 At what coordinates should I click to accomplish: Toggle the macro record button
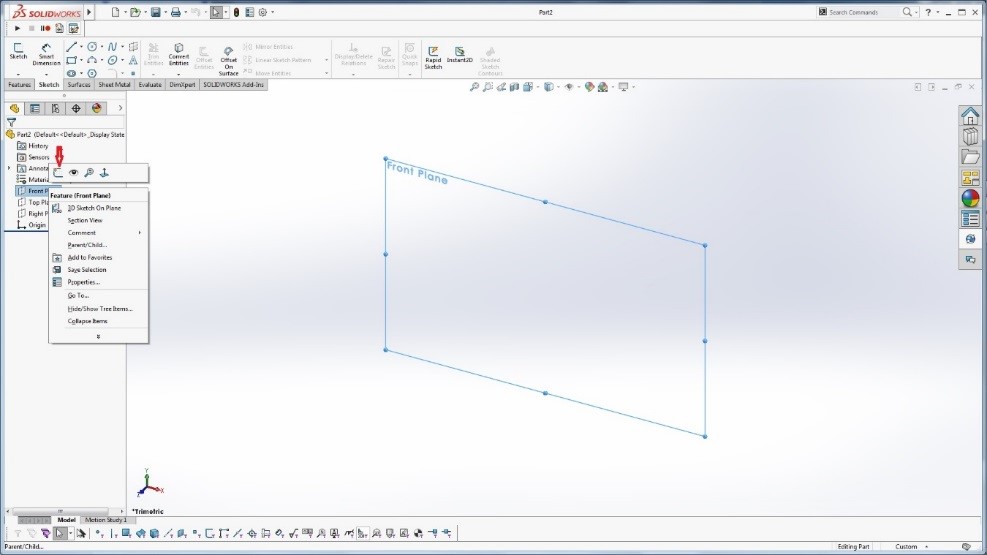(46, 28)
